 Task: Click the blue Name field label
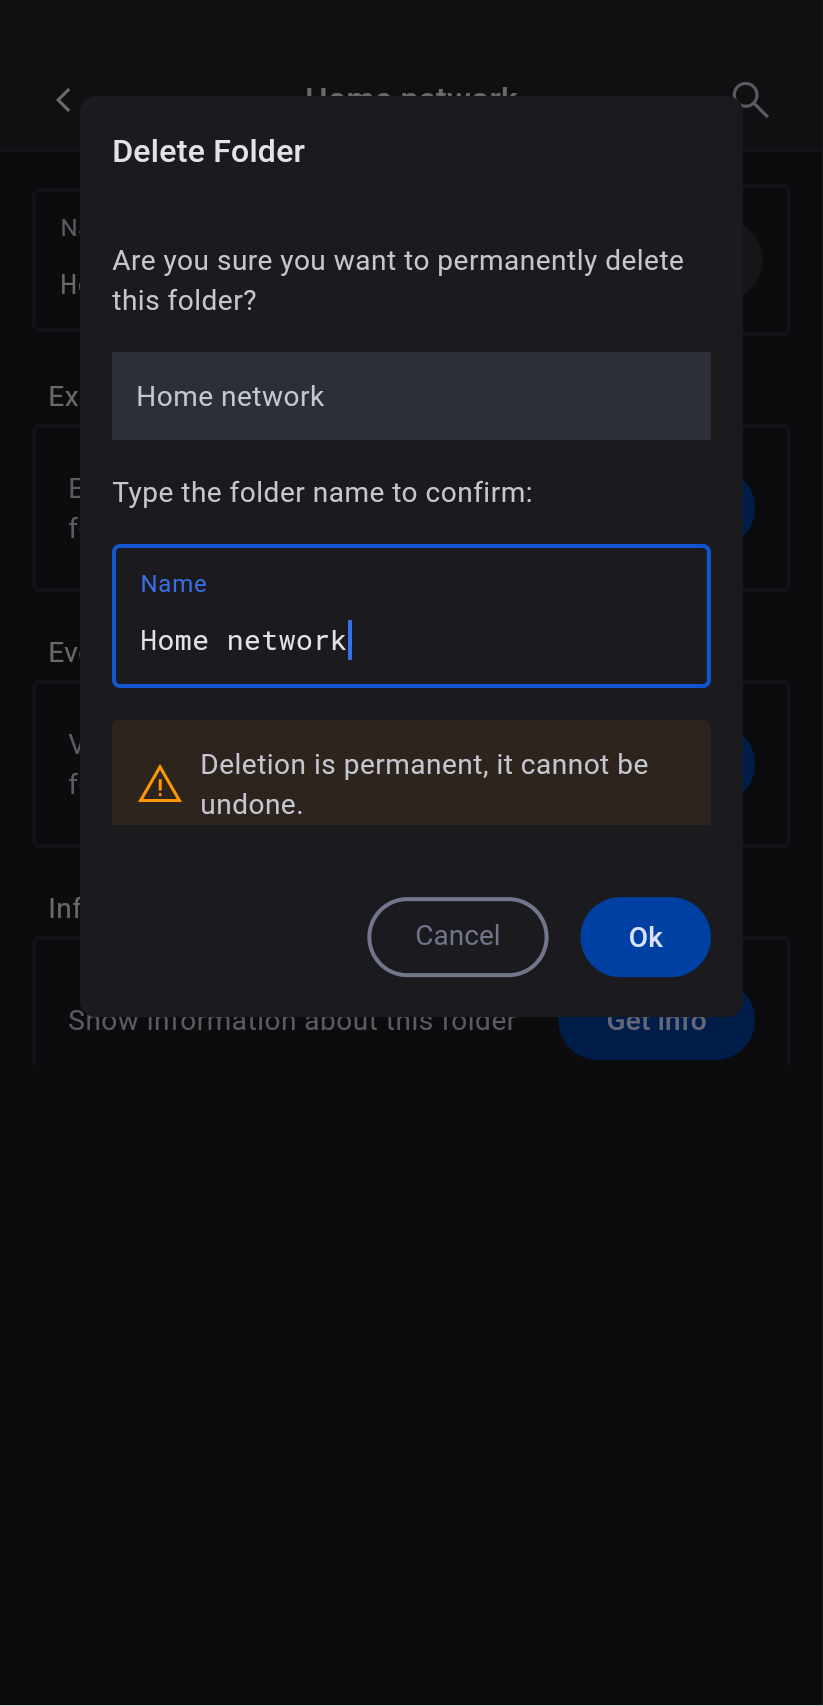coord(174,584)
